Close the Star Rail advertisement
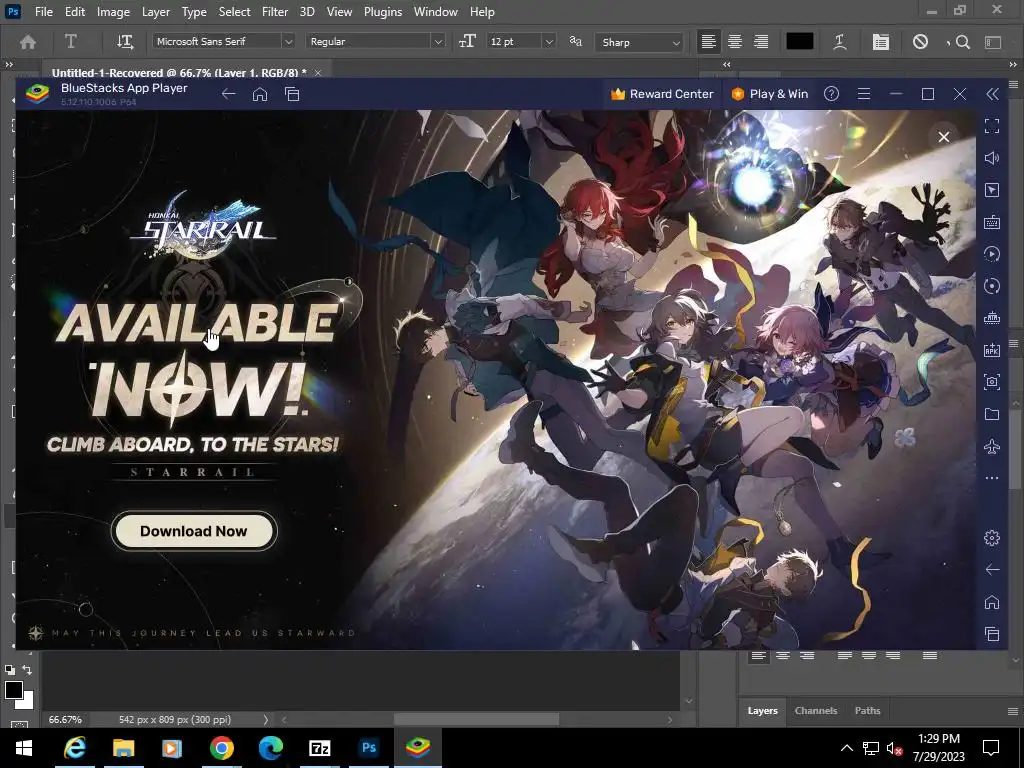 pos(944,137)
